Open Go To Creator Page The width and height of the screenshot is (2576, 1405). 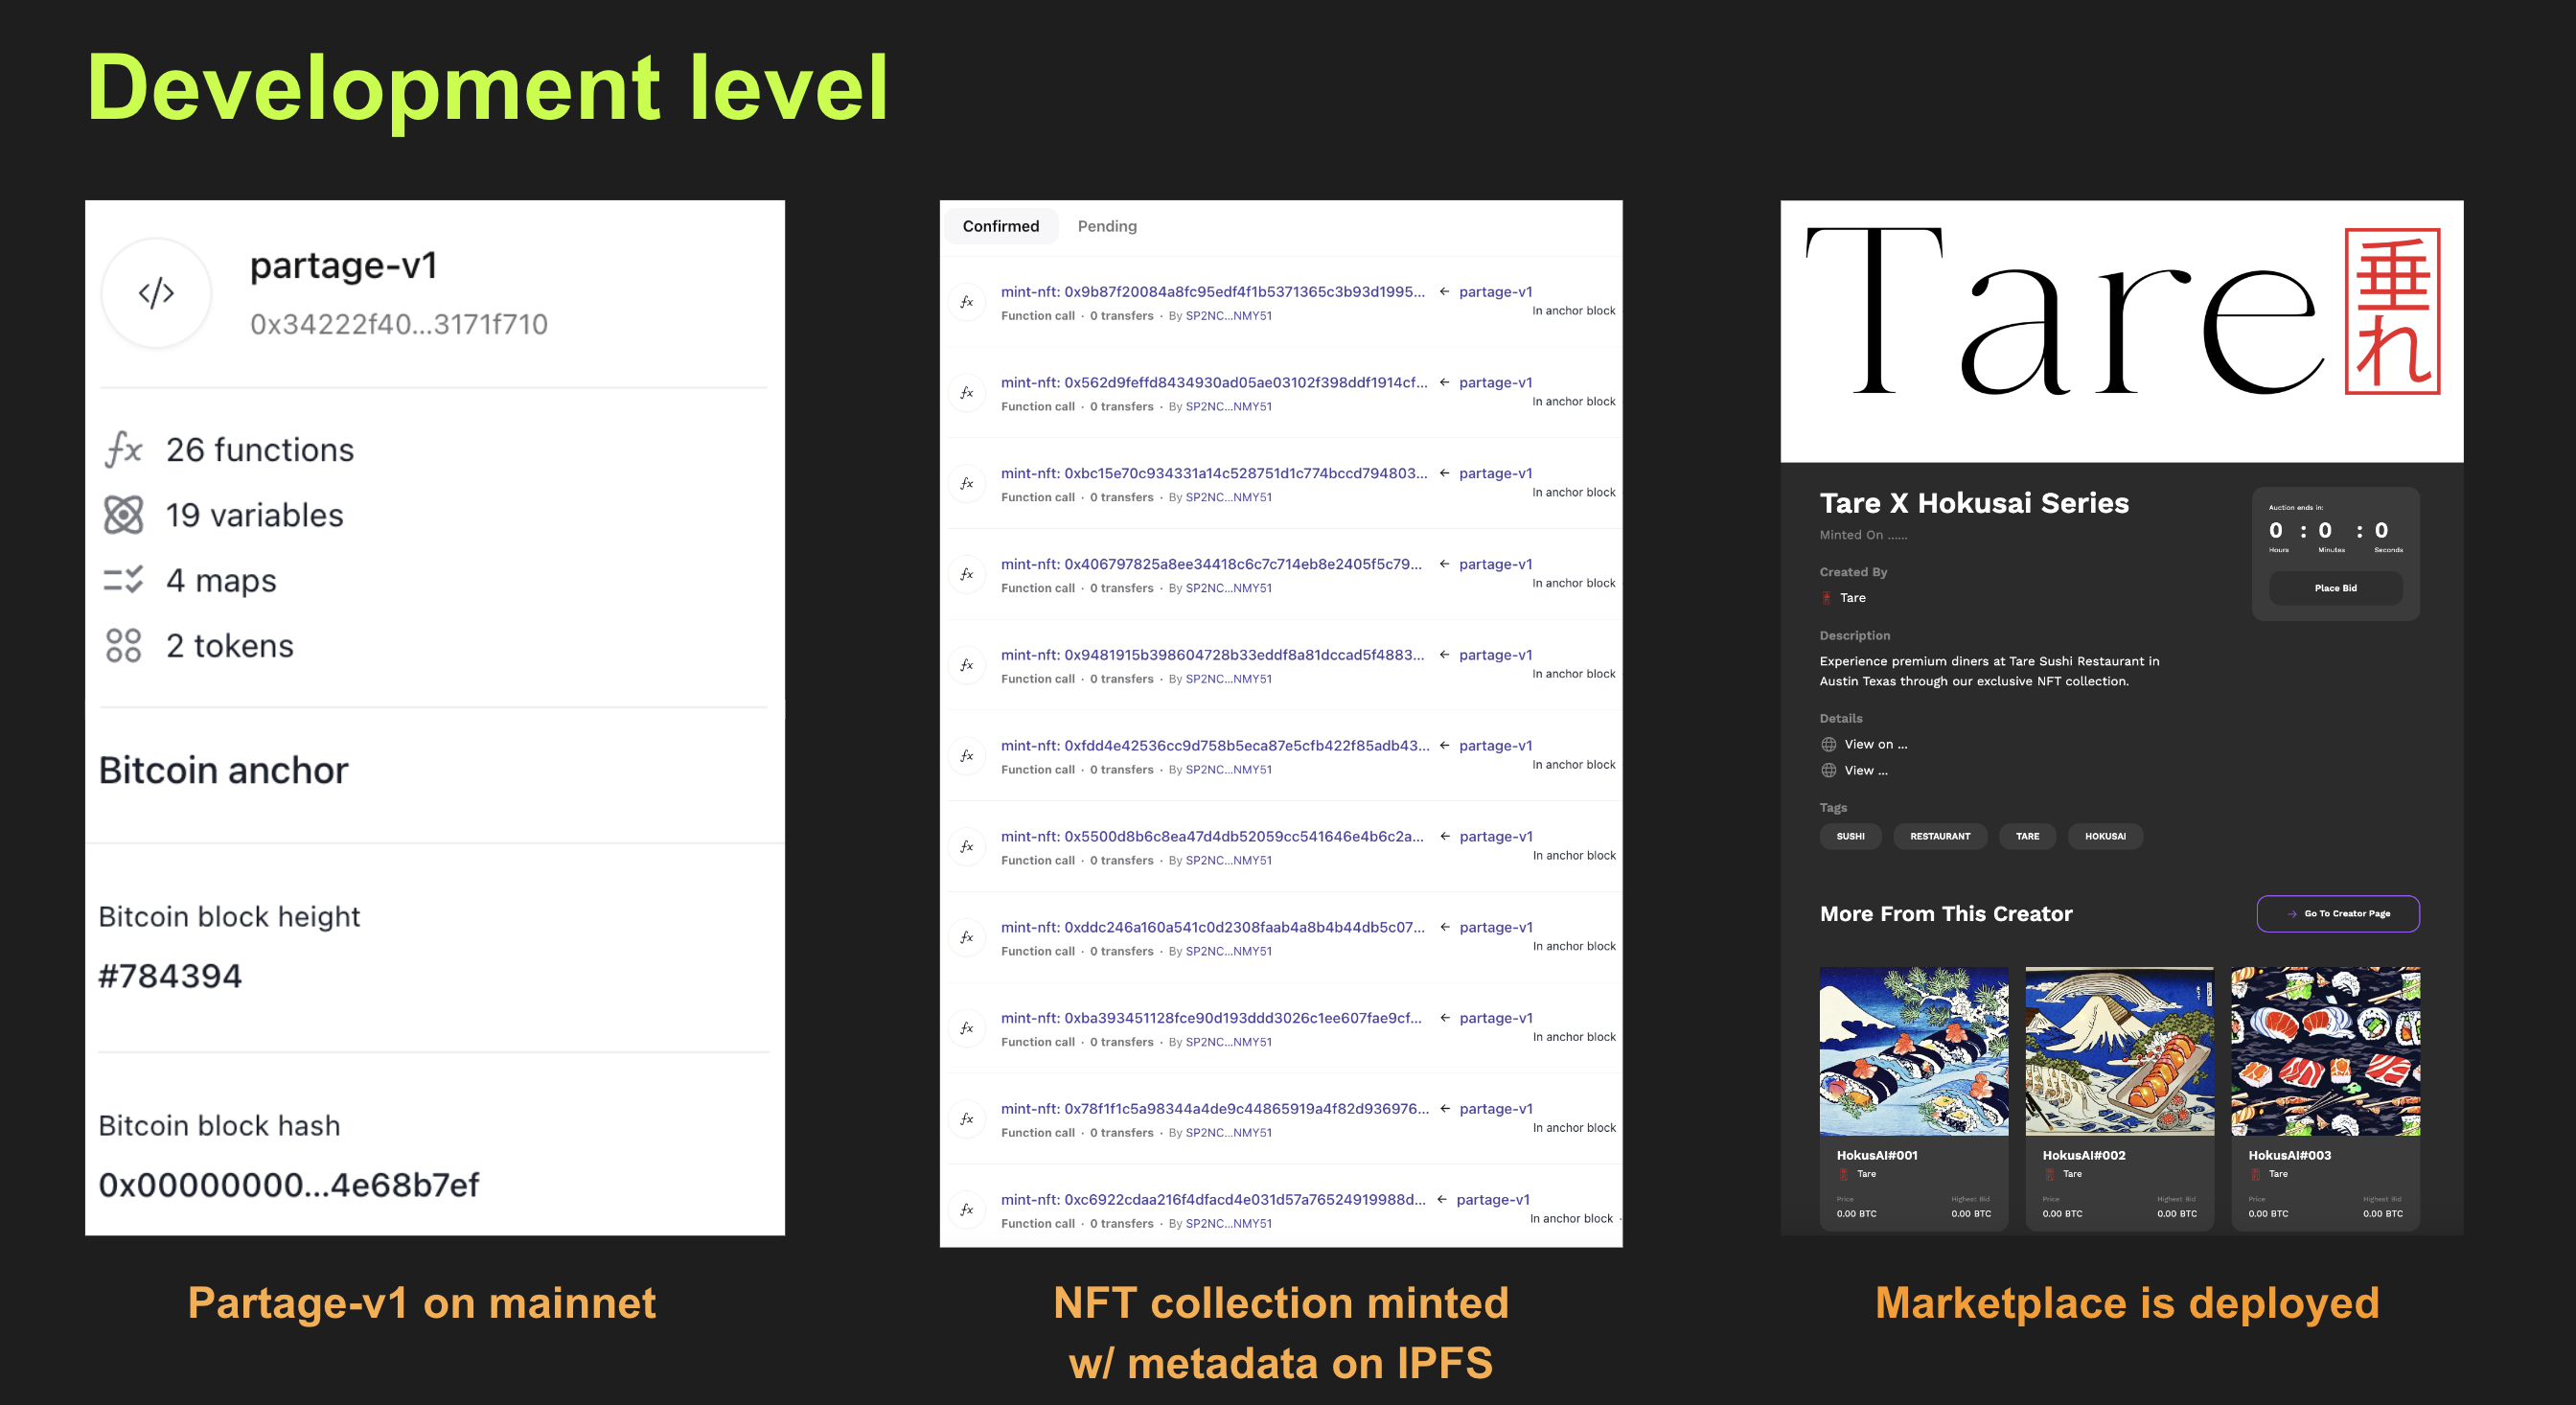point(2337,913)
